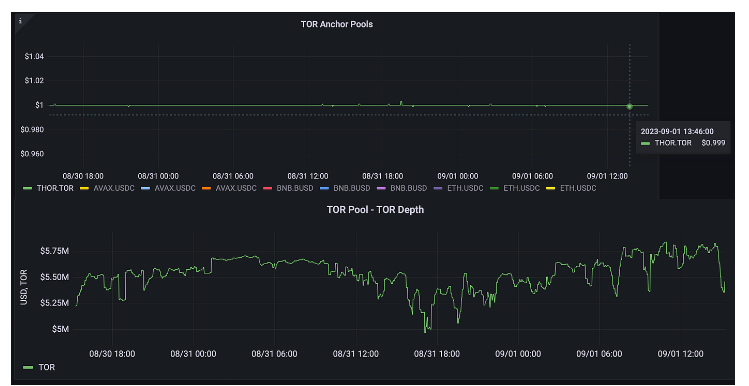Click 08/31 06:00 on Anchor Pools x-axis
The width and height of the screenshot is (749, 386).
[233, 176]
